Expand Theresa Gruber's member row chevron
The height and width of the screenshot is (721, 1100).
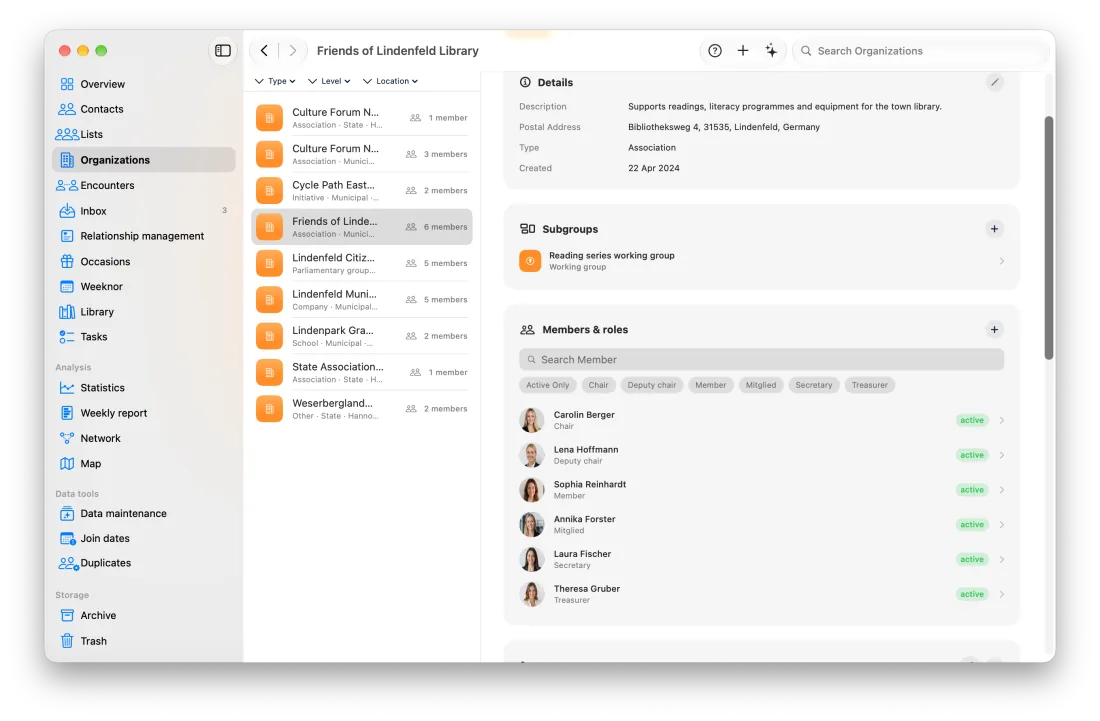[x=1001, y=594]
